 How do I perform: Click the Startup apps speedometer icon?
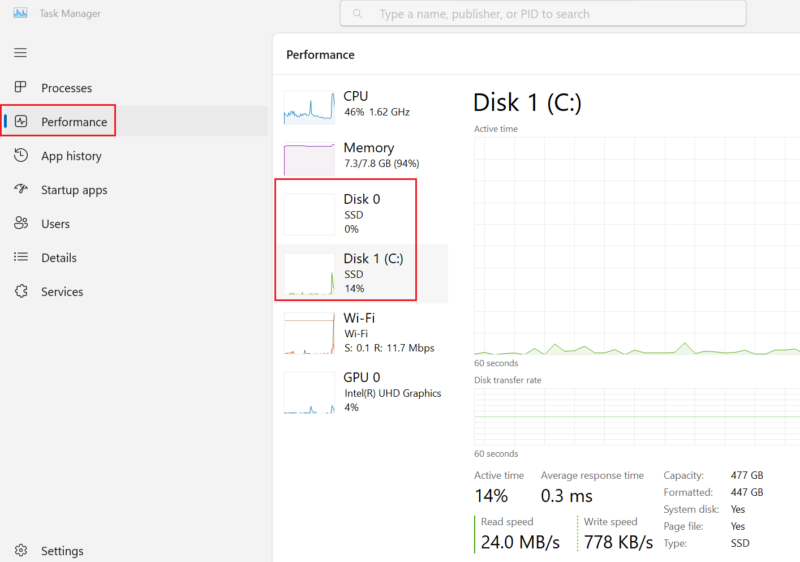(x=21, y=189)
